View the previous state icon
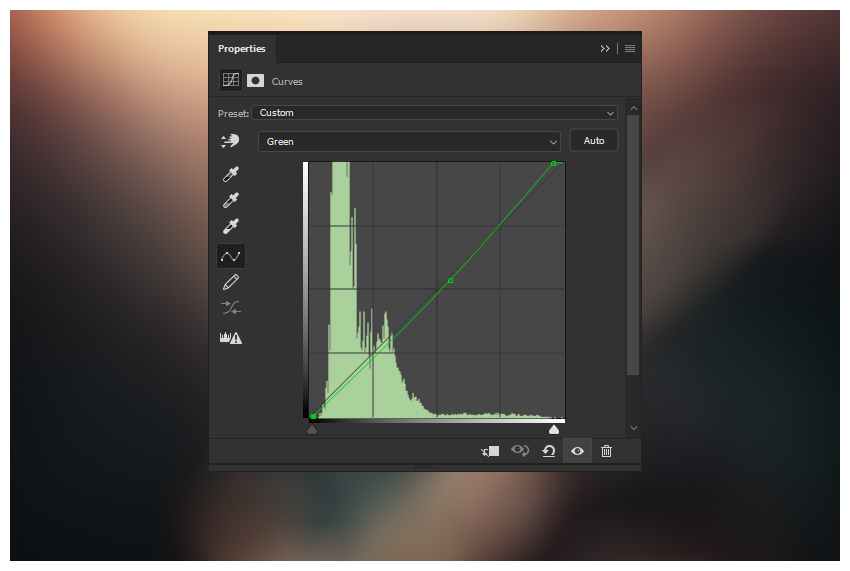Image resolution: width=850 pixels, height=571 pixels. point(520,451)
